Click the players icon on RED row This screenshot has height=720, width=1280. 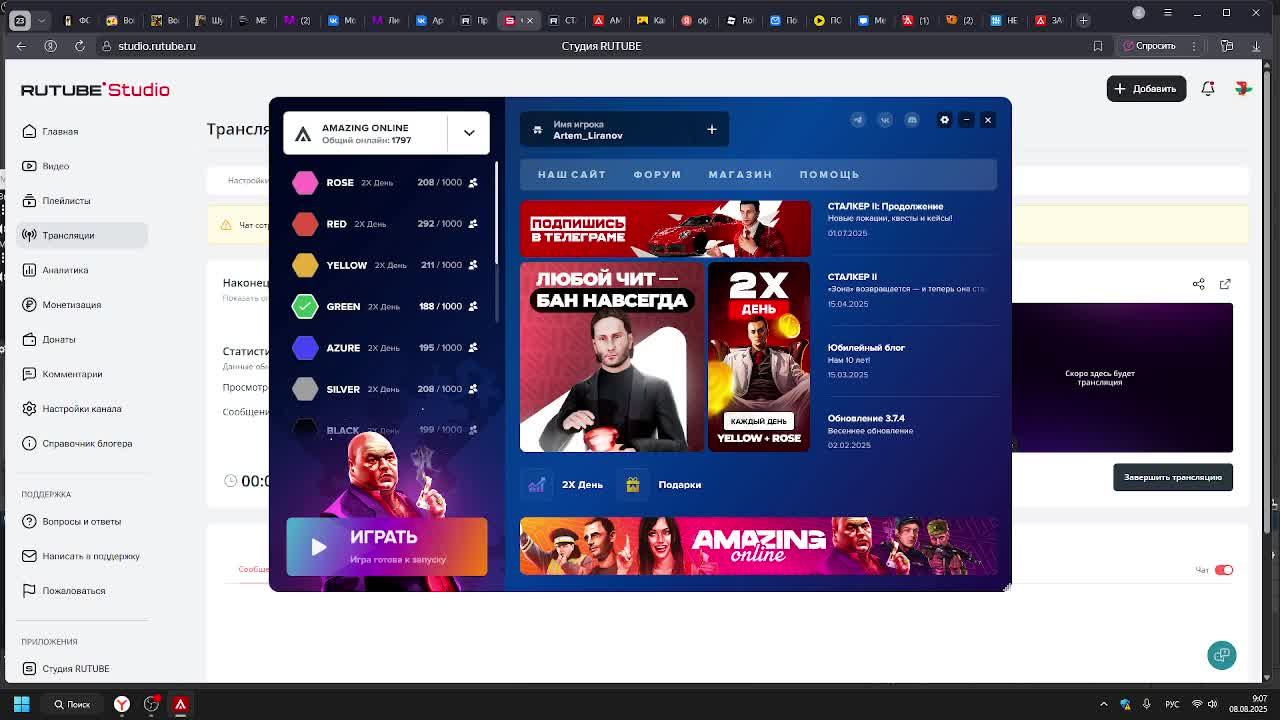point(473,224)
